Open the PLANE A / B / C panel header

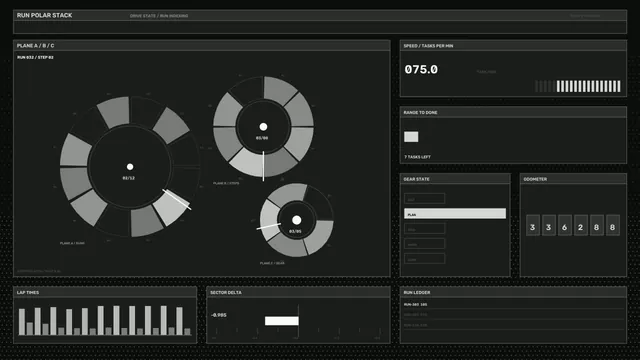click(x=202, y=46)
